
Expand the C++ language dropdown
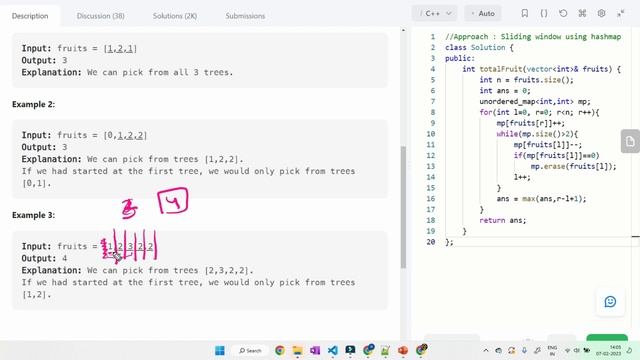435,13
